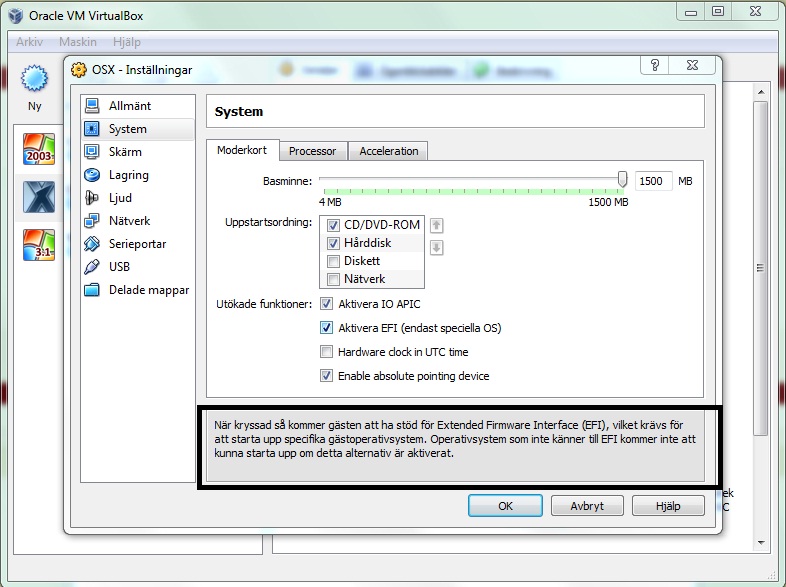Close the OSX settings dialog
786x587 pixels.
click(692, 65)
